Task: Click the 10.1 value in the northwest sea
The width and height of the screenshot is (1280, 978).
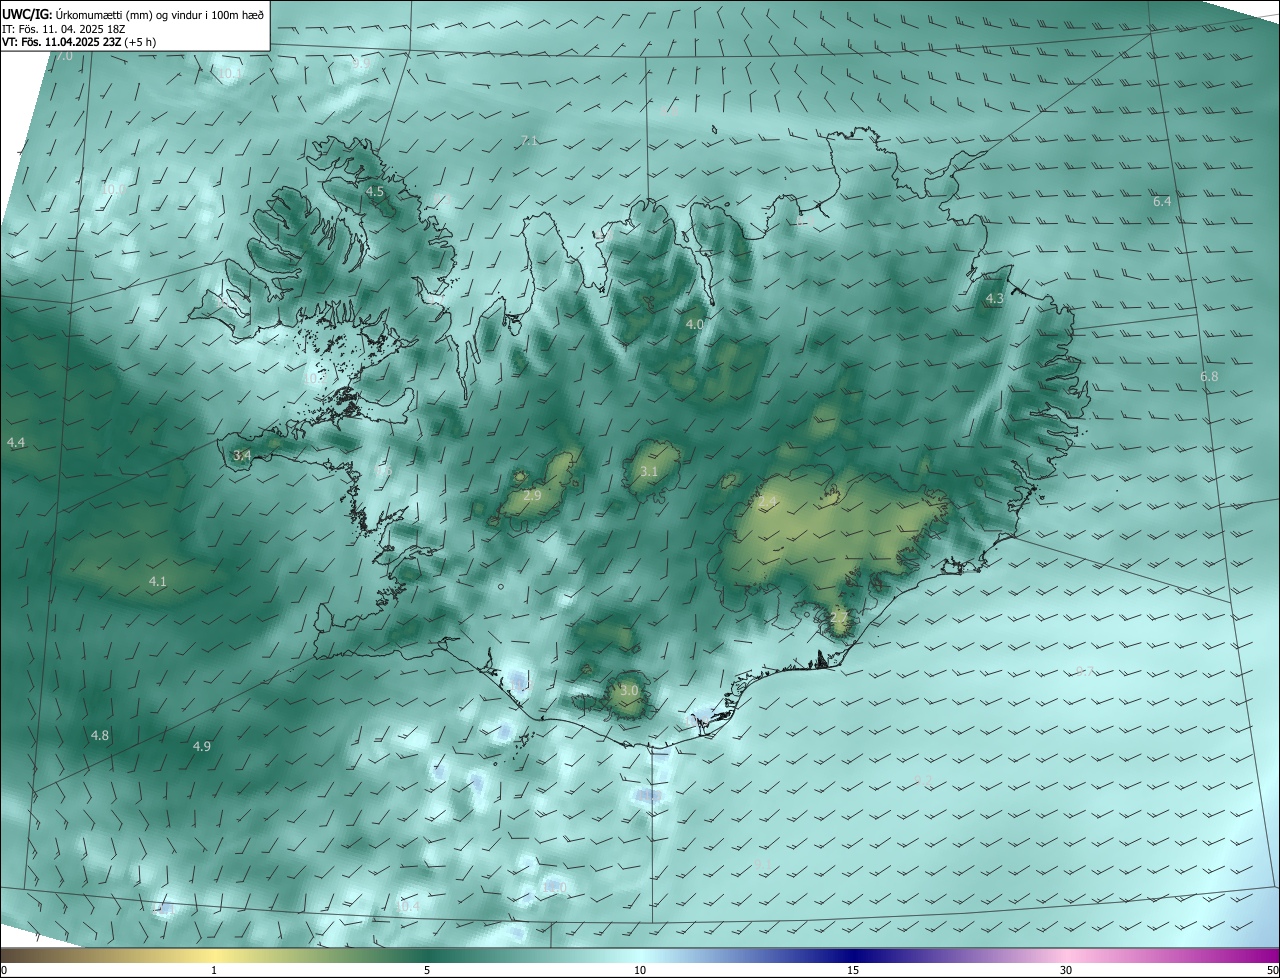Action: point(229,74)
